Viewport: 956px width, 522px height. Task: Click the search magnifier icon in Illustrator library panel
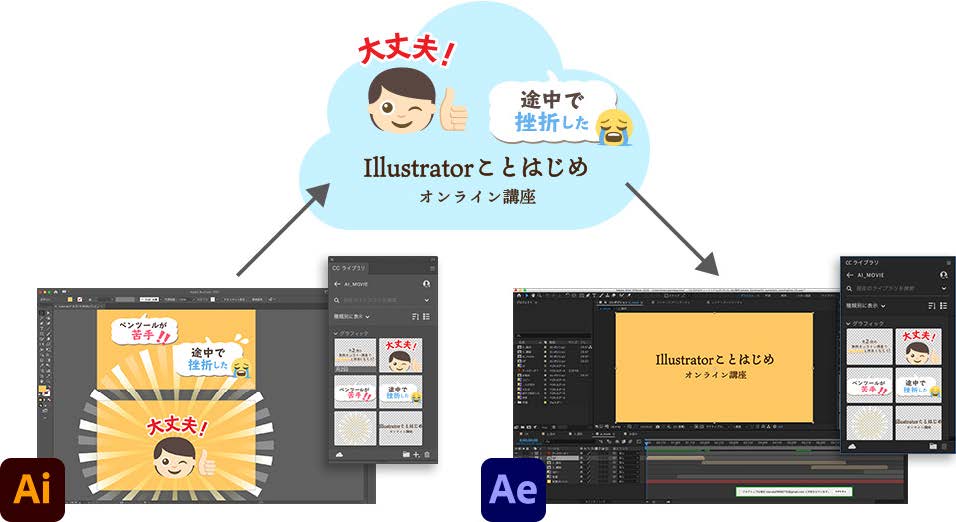click(x=337, y=300)
